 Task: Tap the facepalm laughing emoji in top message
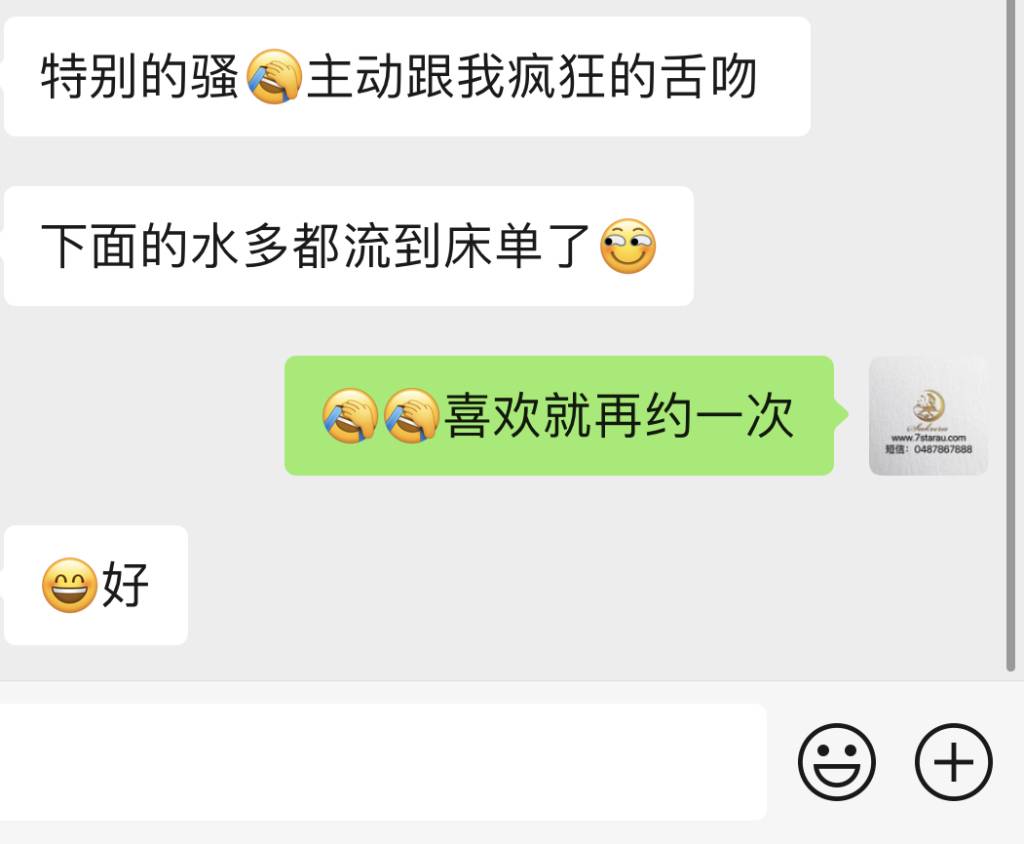(x=274, y=76)
